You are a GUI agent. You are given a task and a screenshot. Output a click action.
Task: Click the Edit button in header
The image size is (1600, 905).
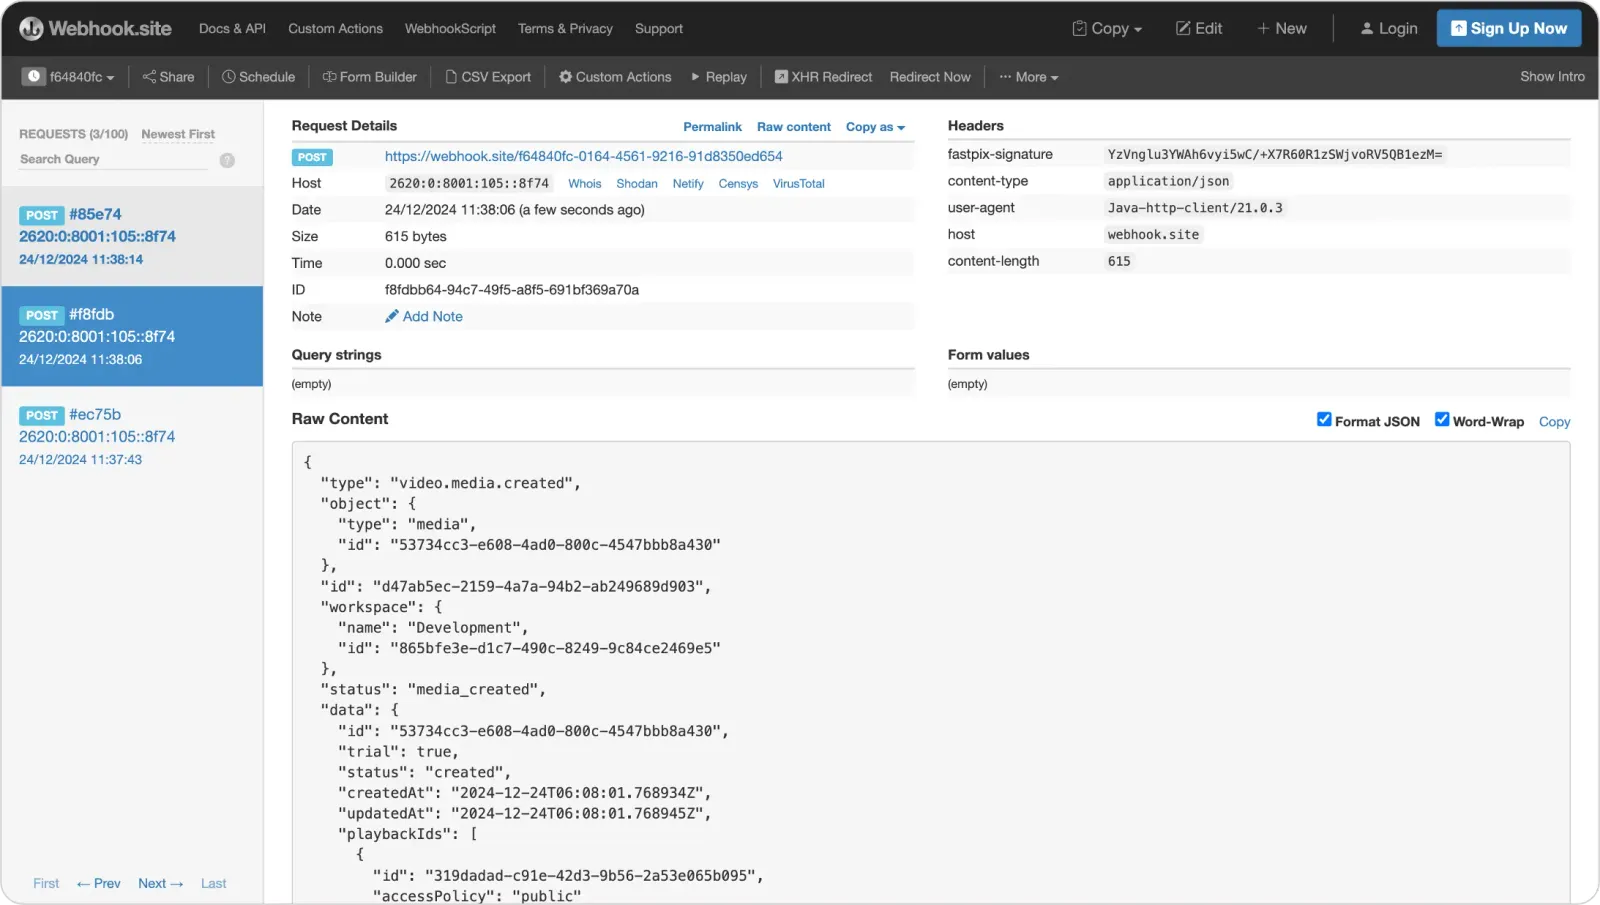pyautogui.click(x=1199, y=29)
